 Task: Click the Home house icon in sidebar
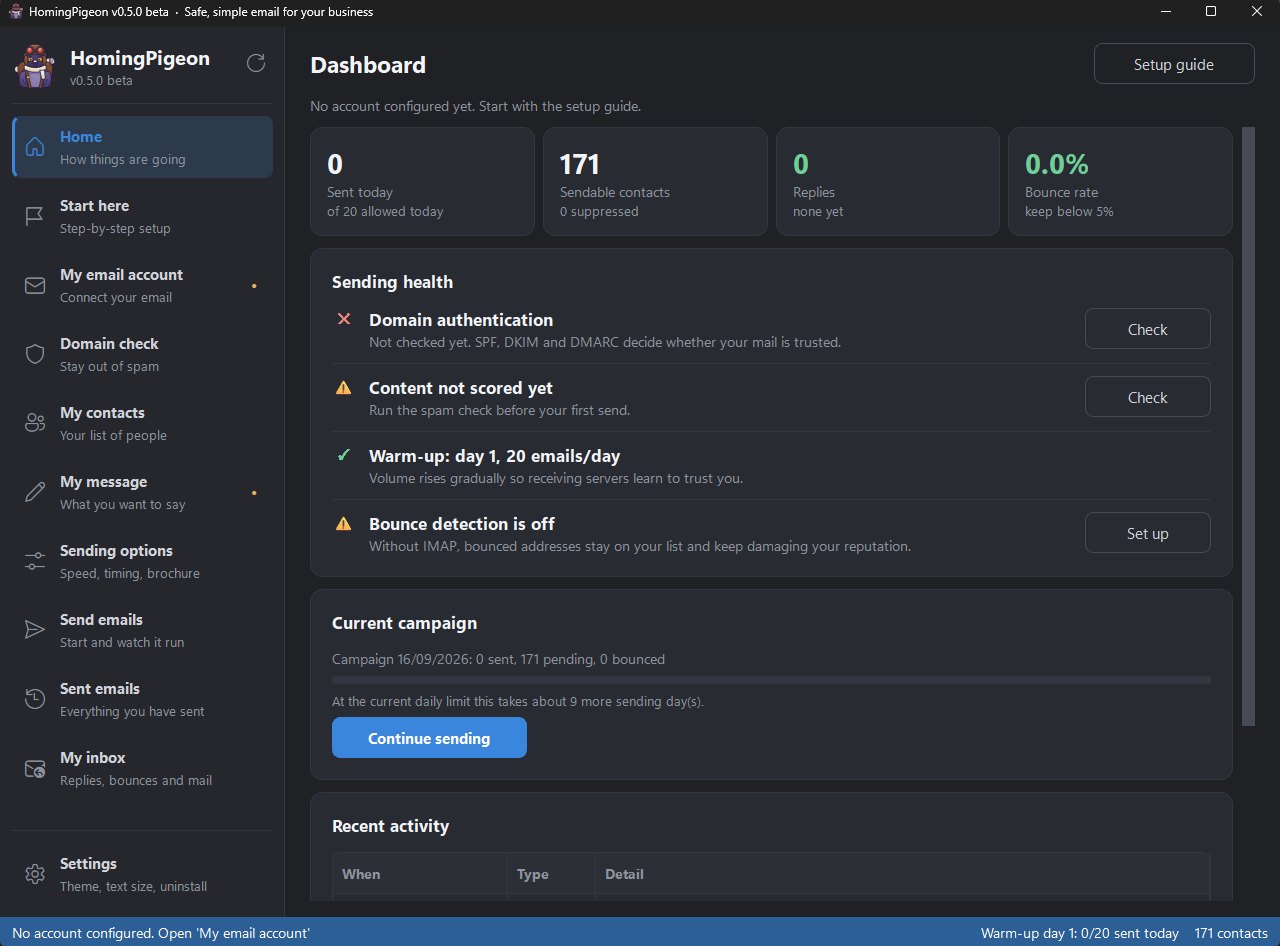35,147
